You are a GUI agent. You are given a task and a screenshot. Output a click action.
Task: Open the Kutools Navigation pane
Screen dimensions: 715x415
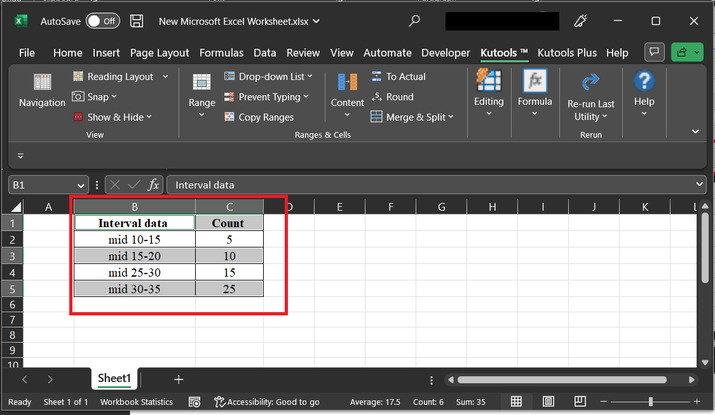point(42,90)
